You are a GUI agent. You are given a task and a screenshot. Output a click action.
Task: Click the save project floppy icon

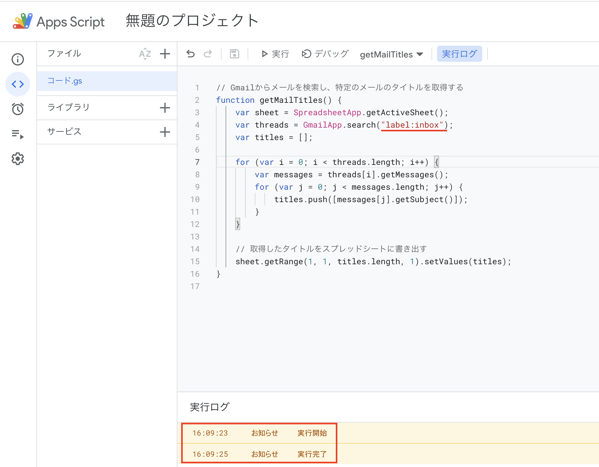point(234,54)
